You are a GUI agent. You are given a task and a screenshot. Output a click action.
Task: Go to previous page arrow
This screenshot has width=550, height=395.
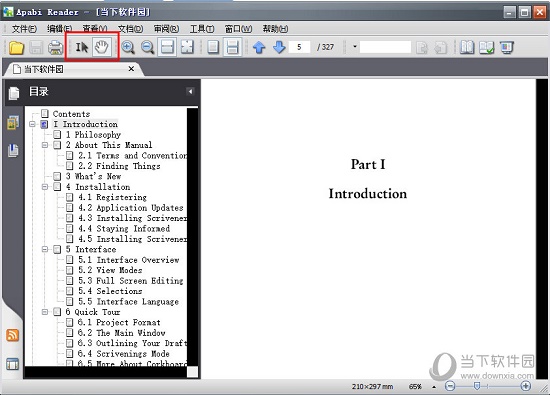[259, 47]
